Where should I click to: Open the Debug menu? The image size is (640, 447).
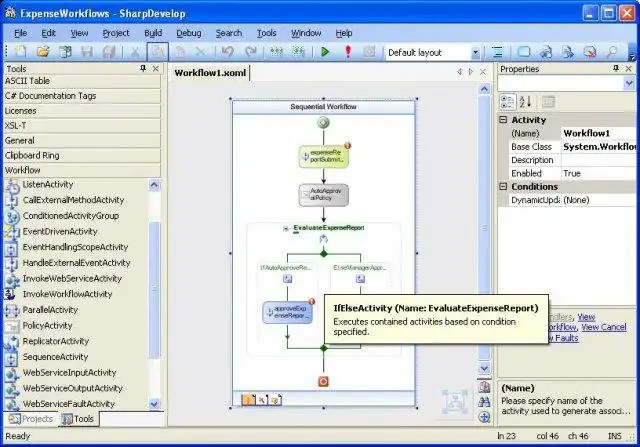[x=189, y=33]
